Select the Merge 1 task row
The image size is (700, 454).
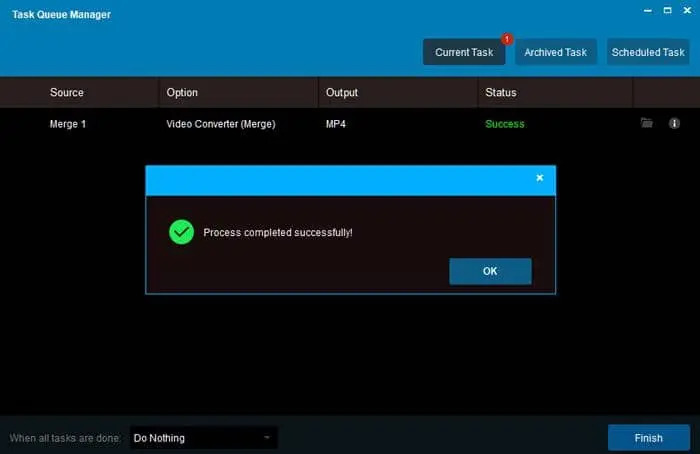coord(68,124)
